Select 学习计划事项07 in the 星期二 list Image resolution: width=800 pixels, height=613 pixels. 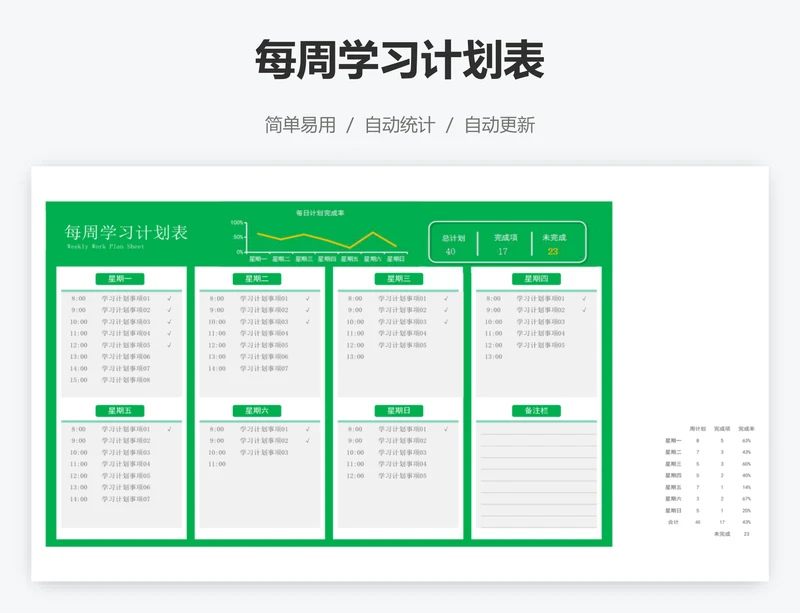click(264, 368)
